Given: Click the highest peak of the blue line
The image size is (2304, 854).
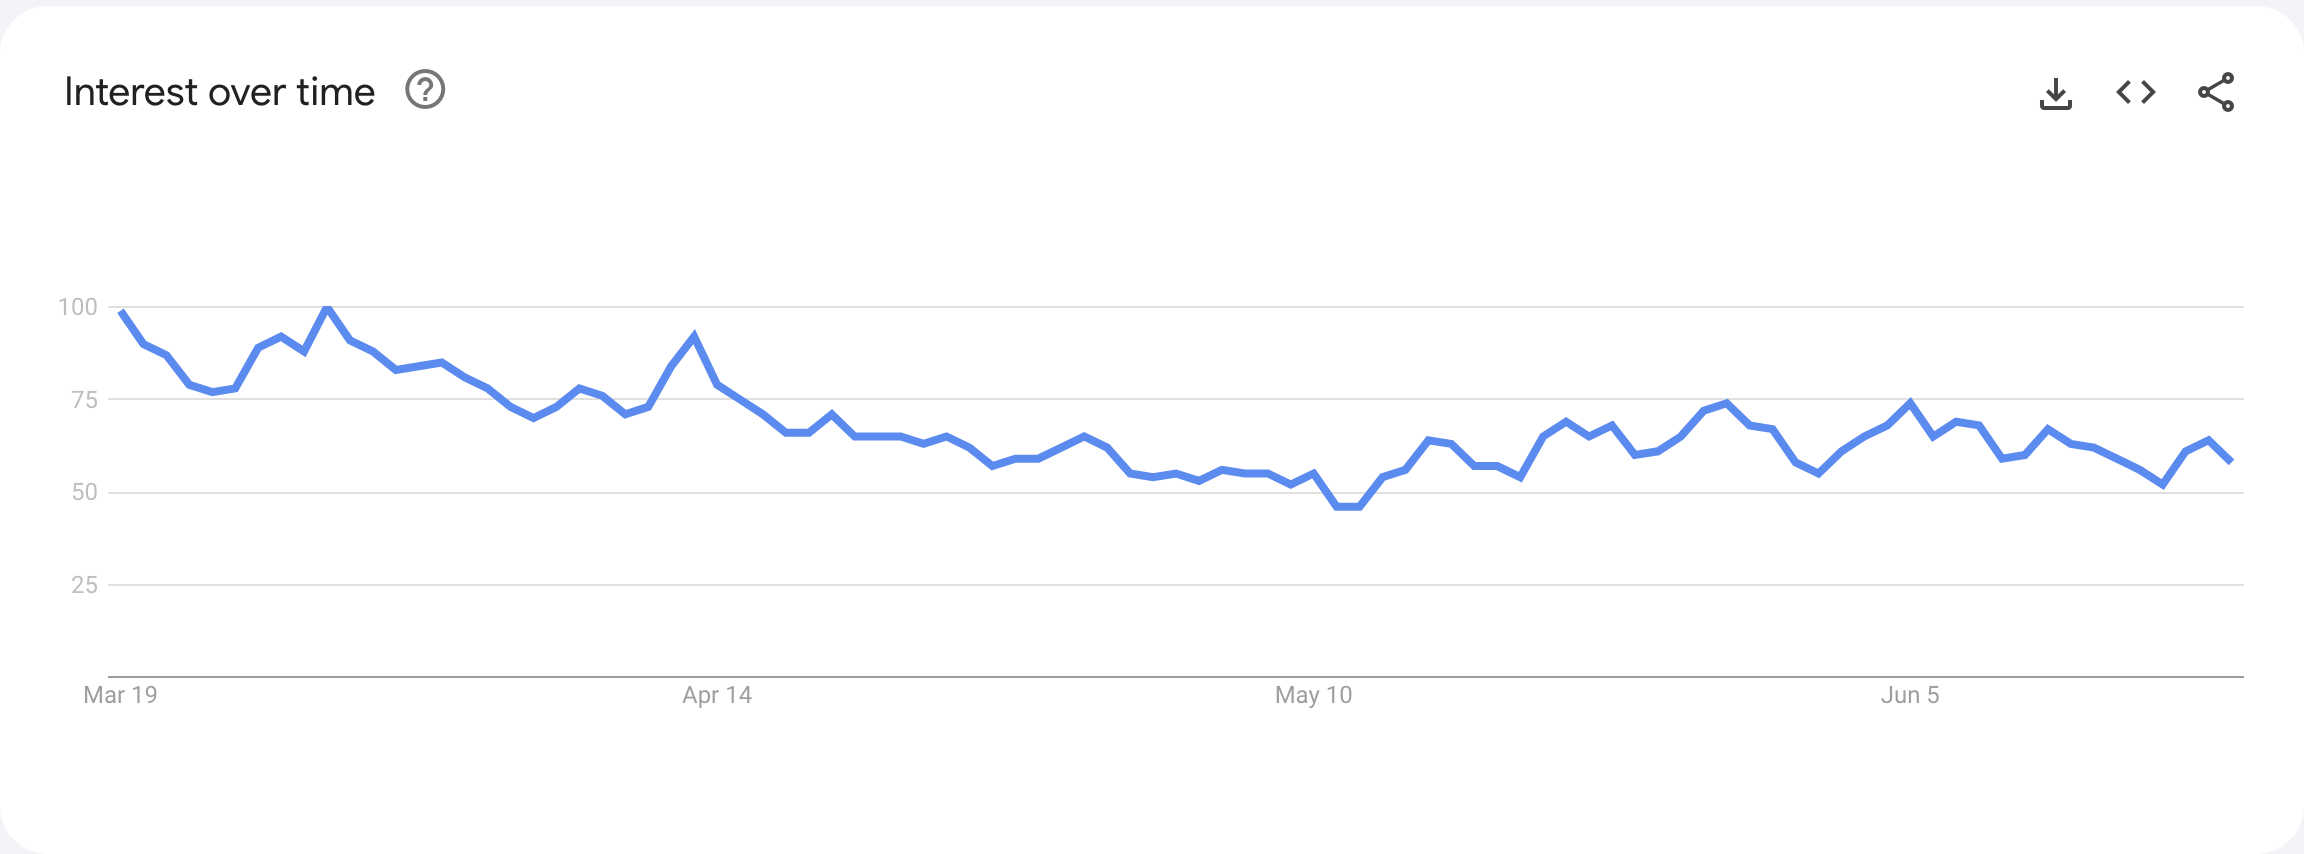Looking at the screenshot, I should click(x=327, y=308).
